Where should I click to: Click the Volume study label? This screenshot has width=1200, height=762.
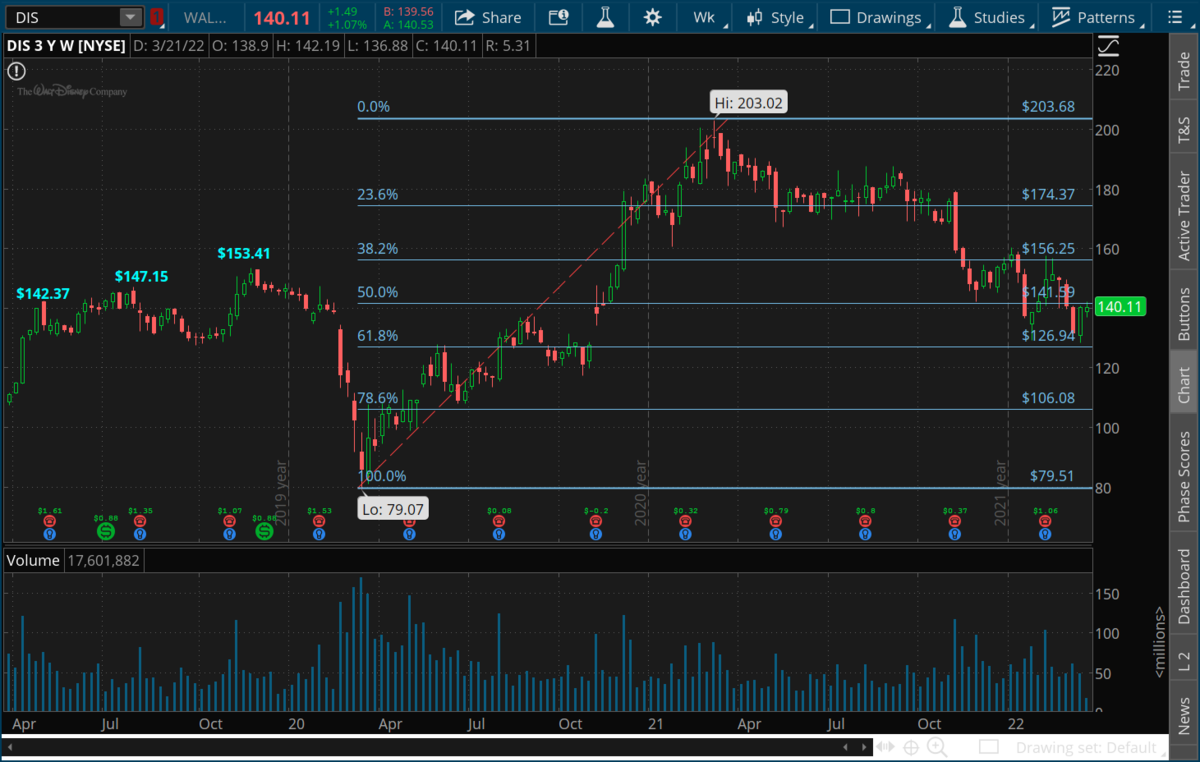(x=34, y=561)
